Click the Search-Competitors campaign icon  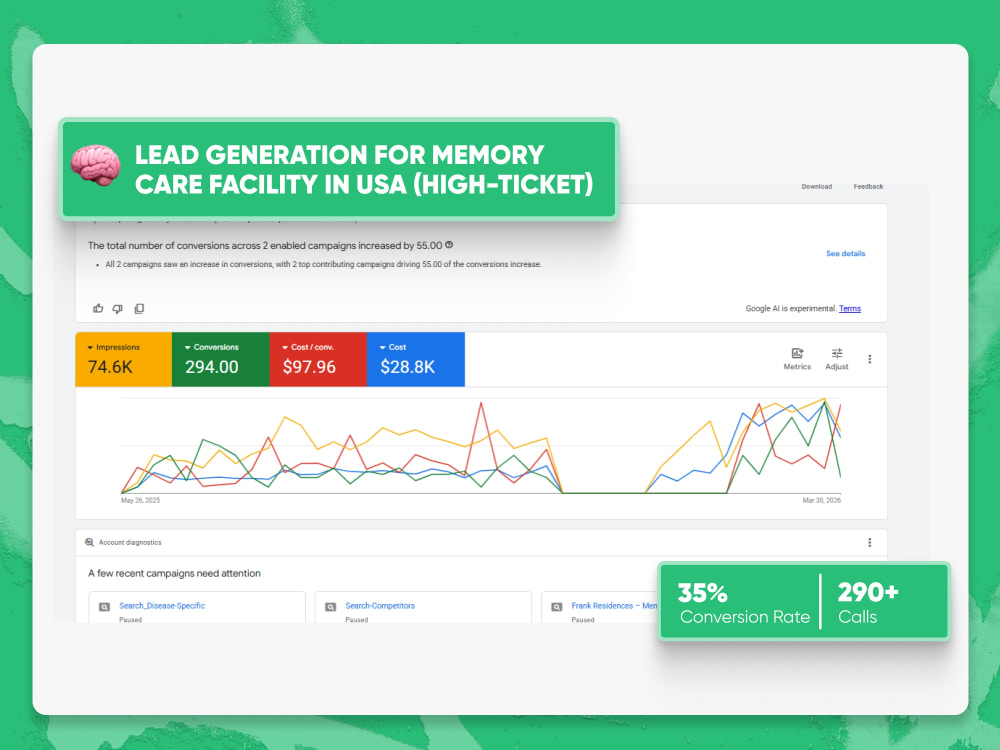[x=330, y=607]
